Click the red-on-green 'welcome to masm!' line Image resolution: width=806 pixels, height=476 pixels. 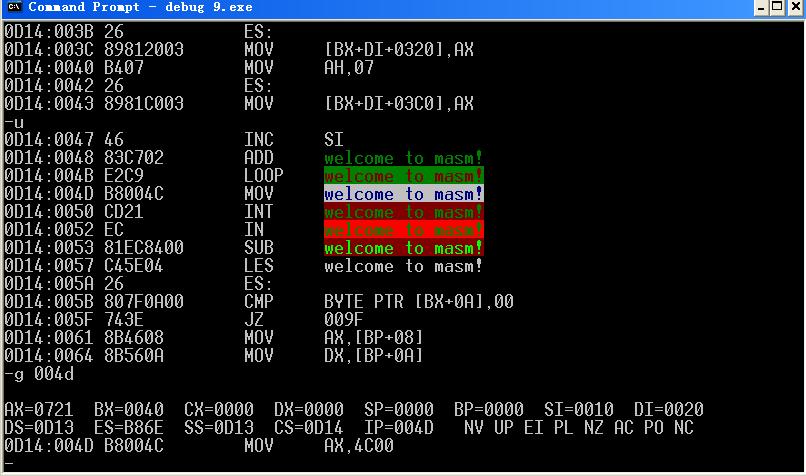[x=404, y=176]
